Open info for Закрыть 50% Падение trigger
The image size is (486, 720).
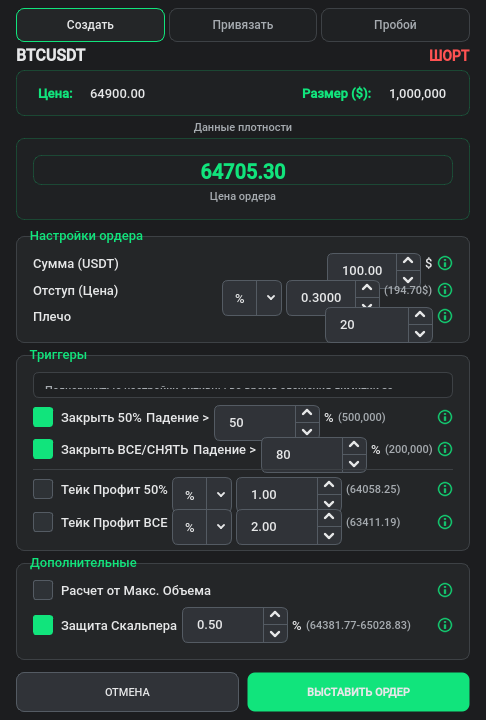coord(445,417)
